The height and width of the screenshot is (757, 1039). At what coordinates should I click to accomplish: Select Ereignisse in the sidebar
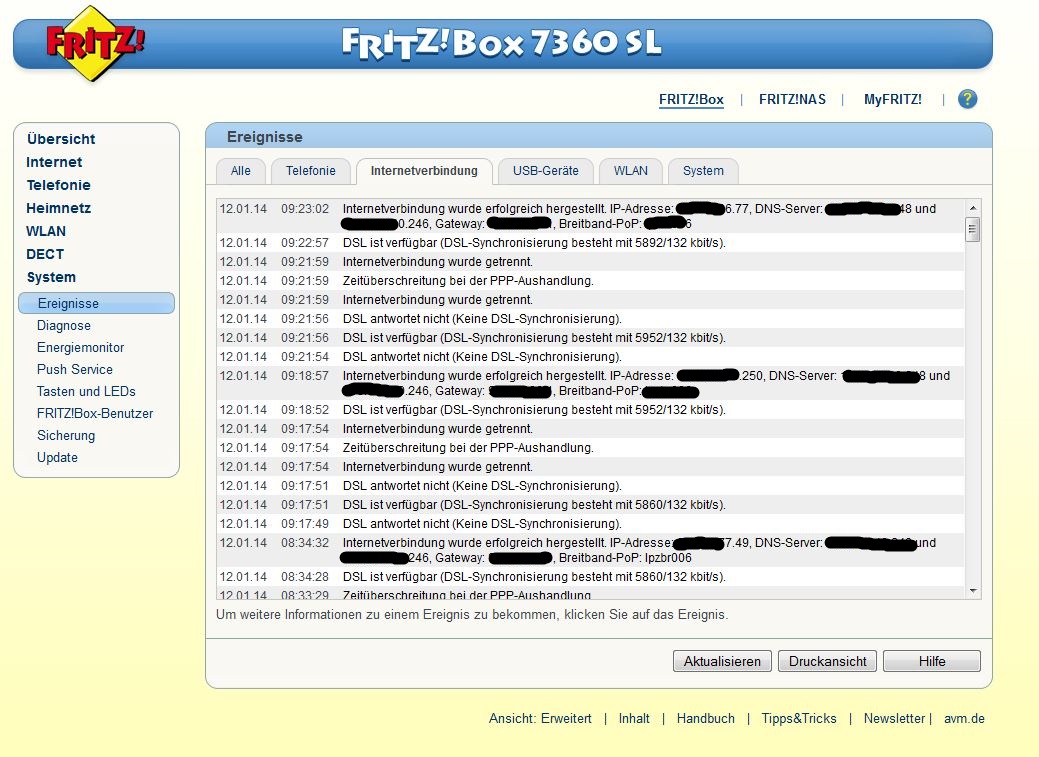(97, 303)
